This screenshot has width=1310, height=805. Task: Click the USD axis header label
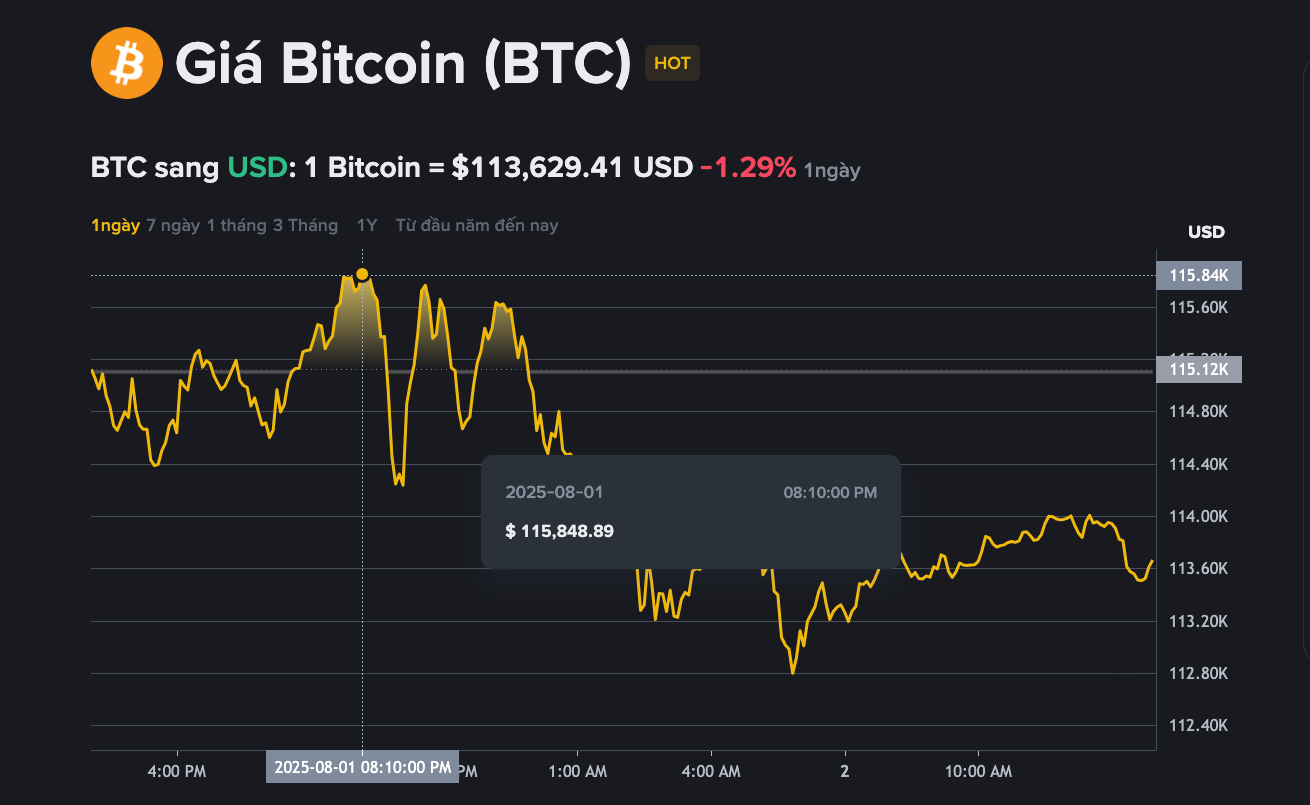click(x=1204, y=232)
